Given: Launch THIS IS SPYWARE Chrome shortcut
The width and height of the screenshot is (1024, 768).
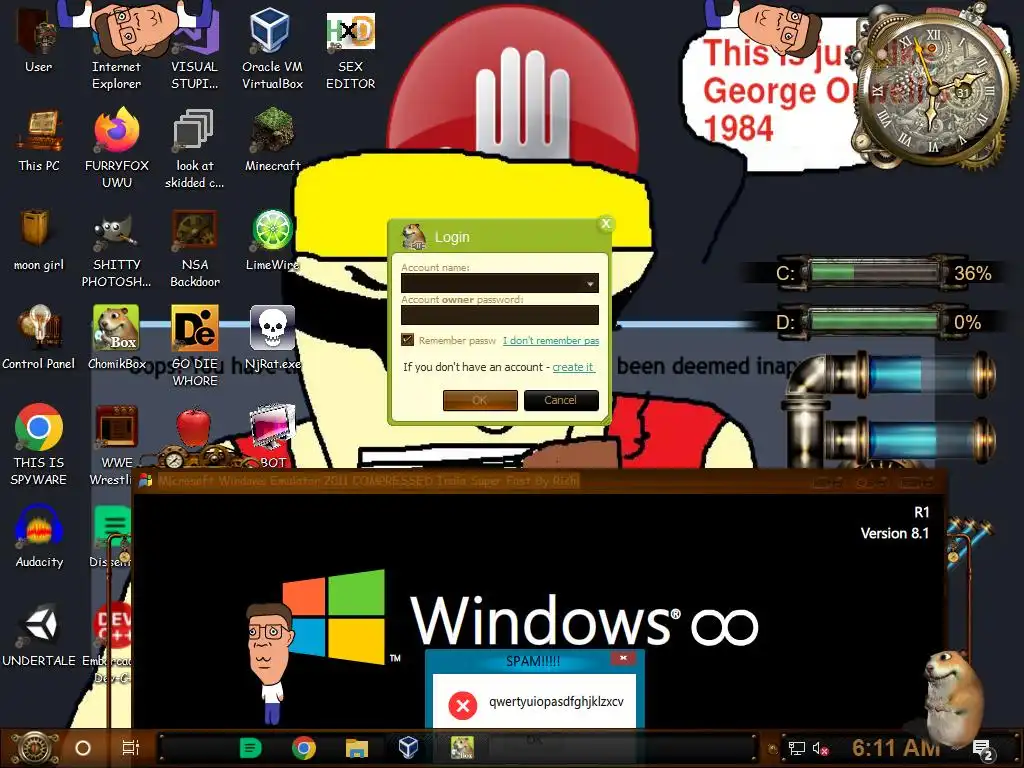Looking at the screenshot, I should point(39,444).
